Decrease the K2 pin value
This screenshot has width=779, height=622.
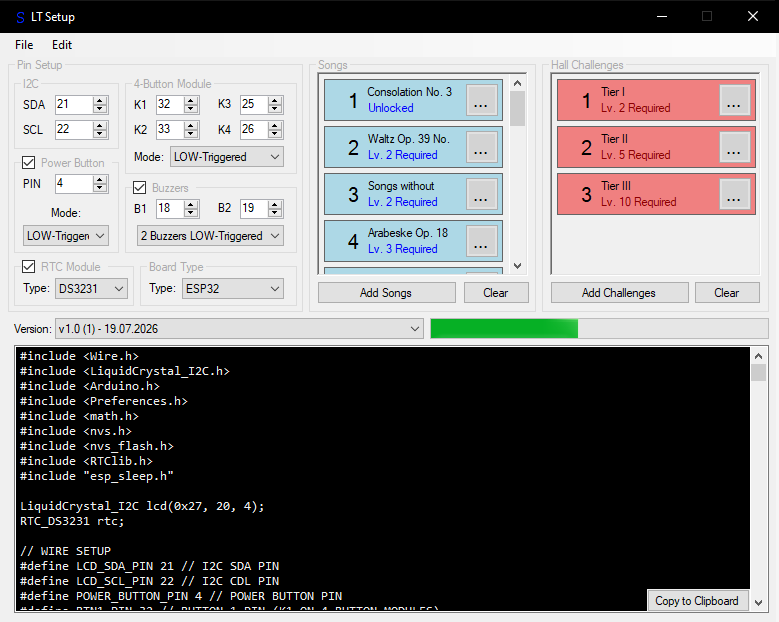(191, 134)
